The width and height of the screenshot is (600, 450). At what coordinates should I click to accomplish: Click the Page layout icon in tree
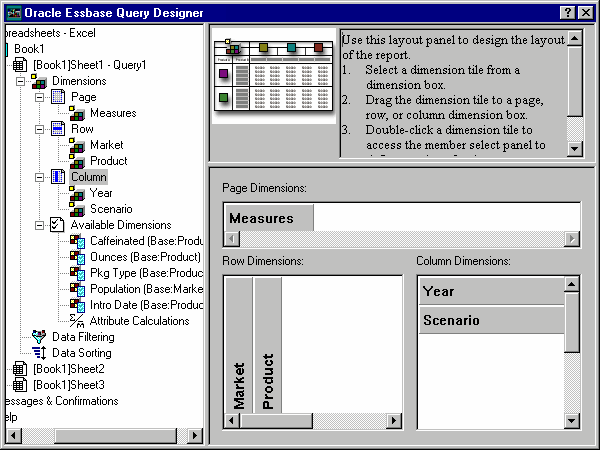point(58,97)
